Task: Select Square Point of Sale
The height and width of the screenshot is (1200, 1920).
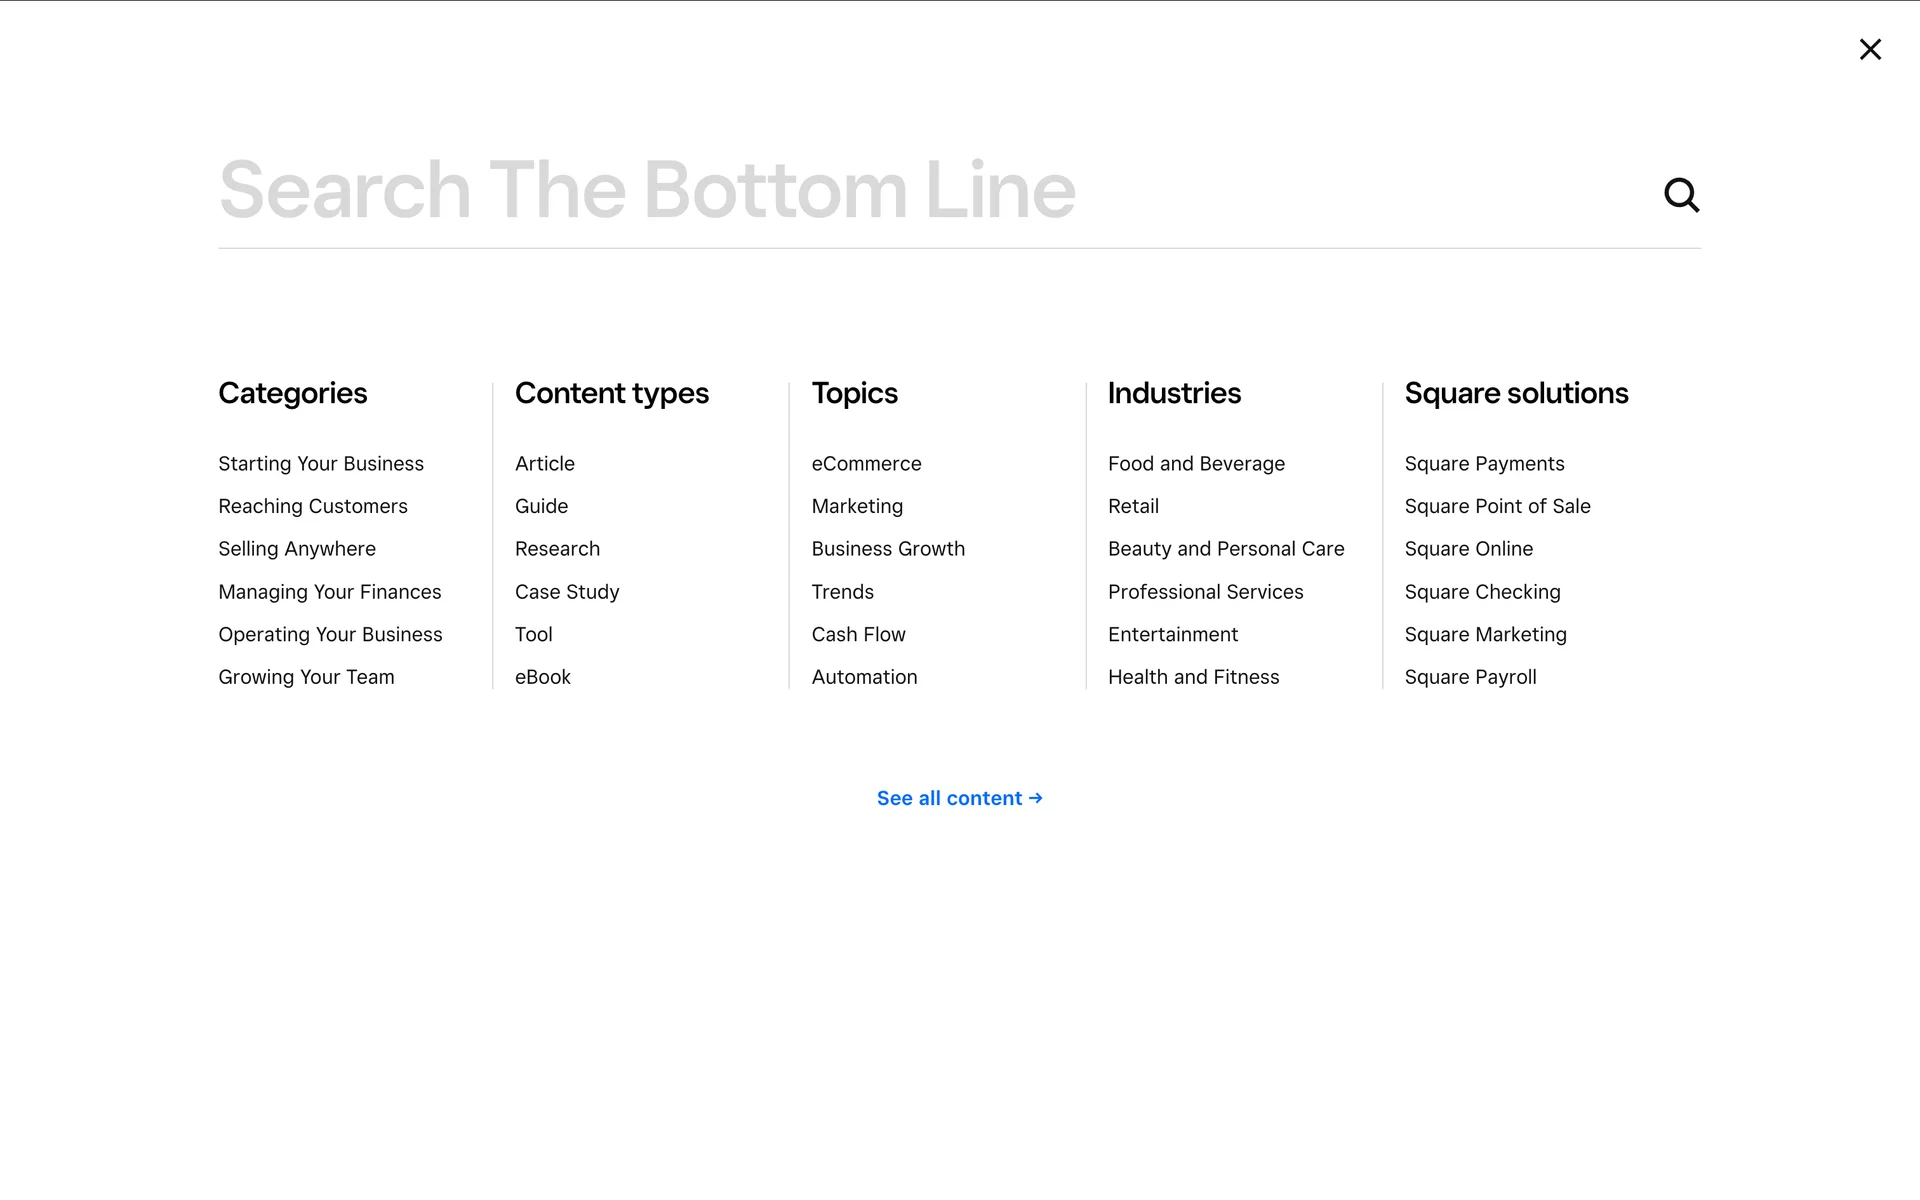Action: [x=1497, y=507]
